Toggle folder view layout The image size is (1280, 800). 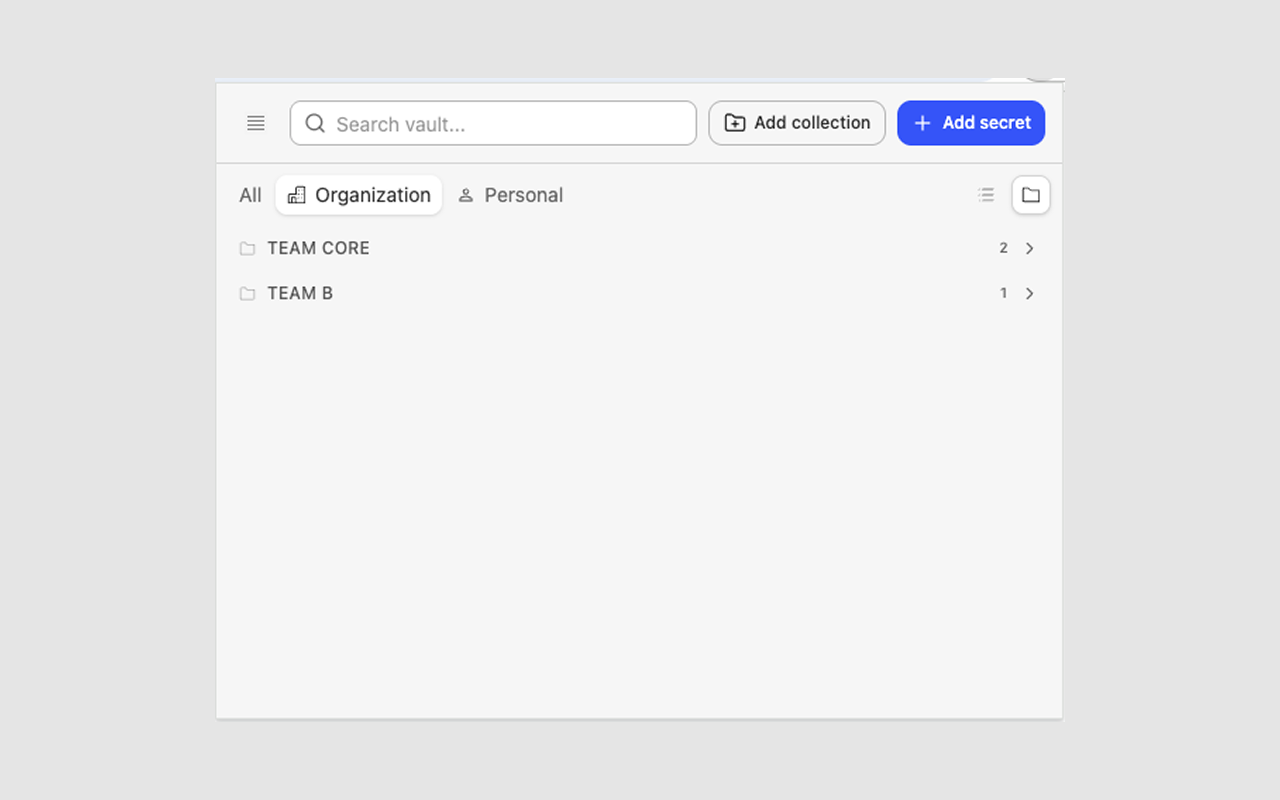coord(1031,195)
